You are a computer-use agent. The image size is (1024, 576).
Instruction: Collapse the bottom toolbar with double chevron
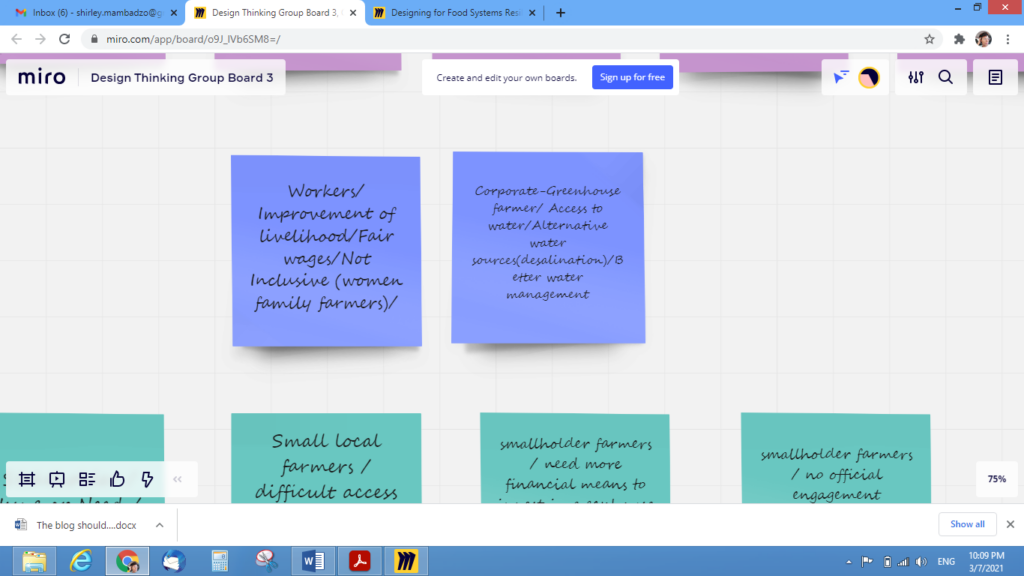tap(177, 479)
